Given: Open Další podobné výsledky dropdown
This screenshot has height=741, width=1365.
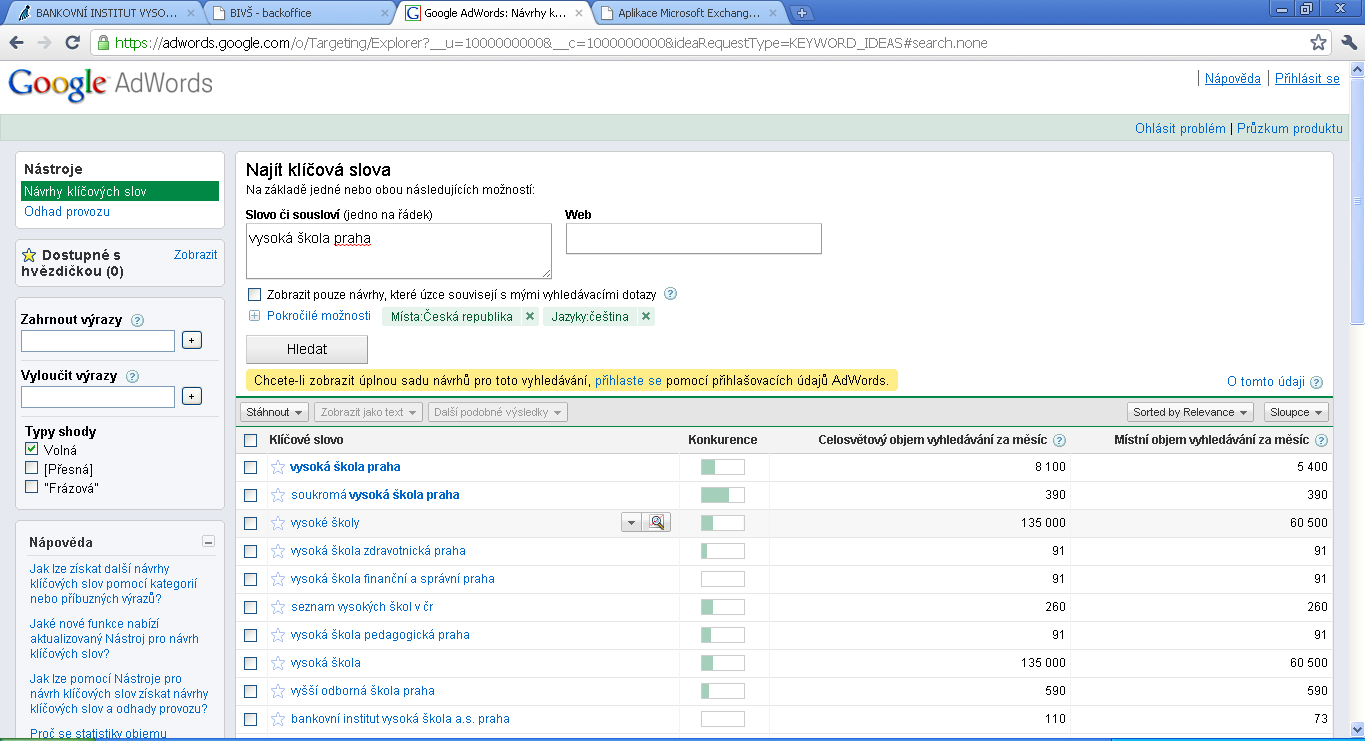Looking at the screenshot, I should [x=497, y=412].
